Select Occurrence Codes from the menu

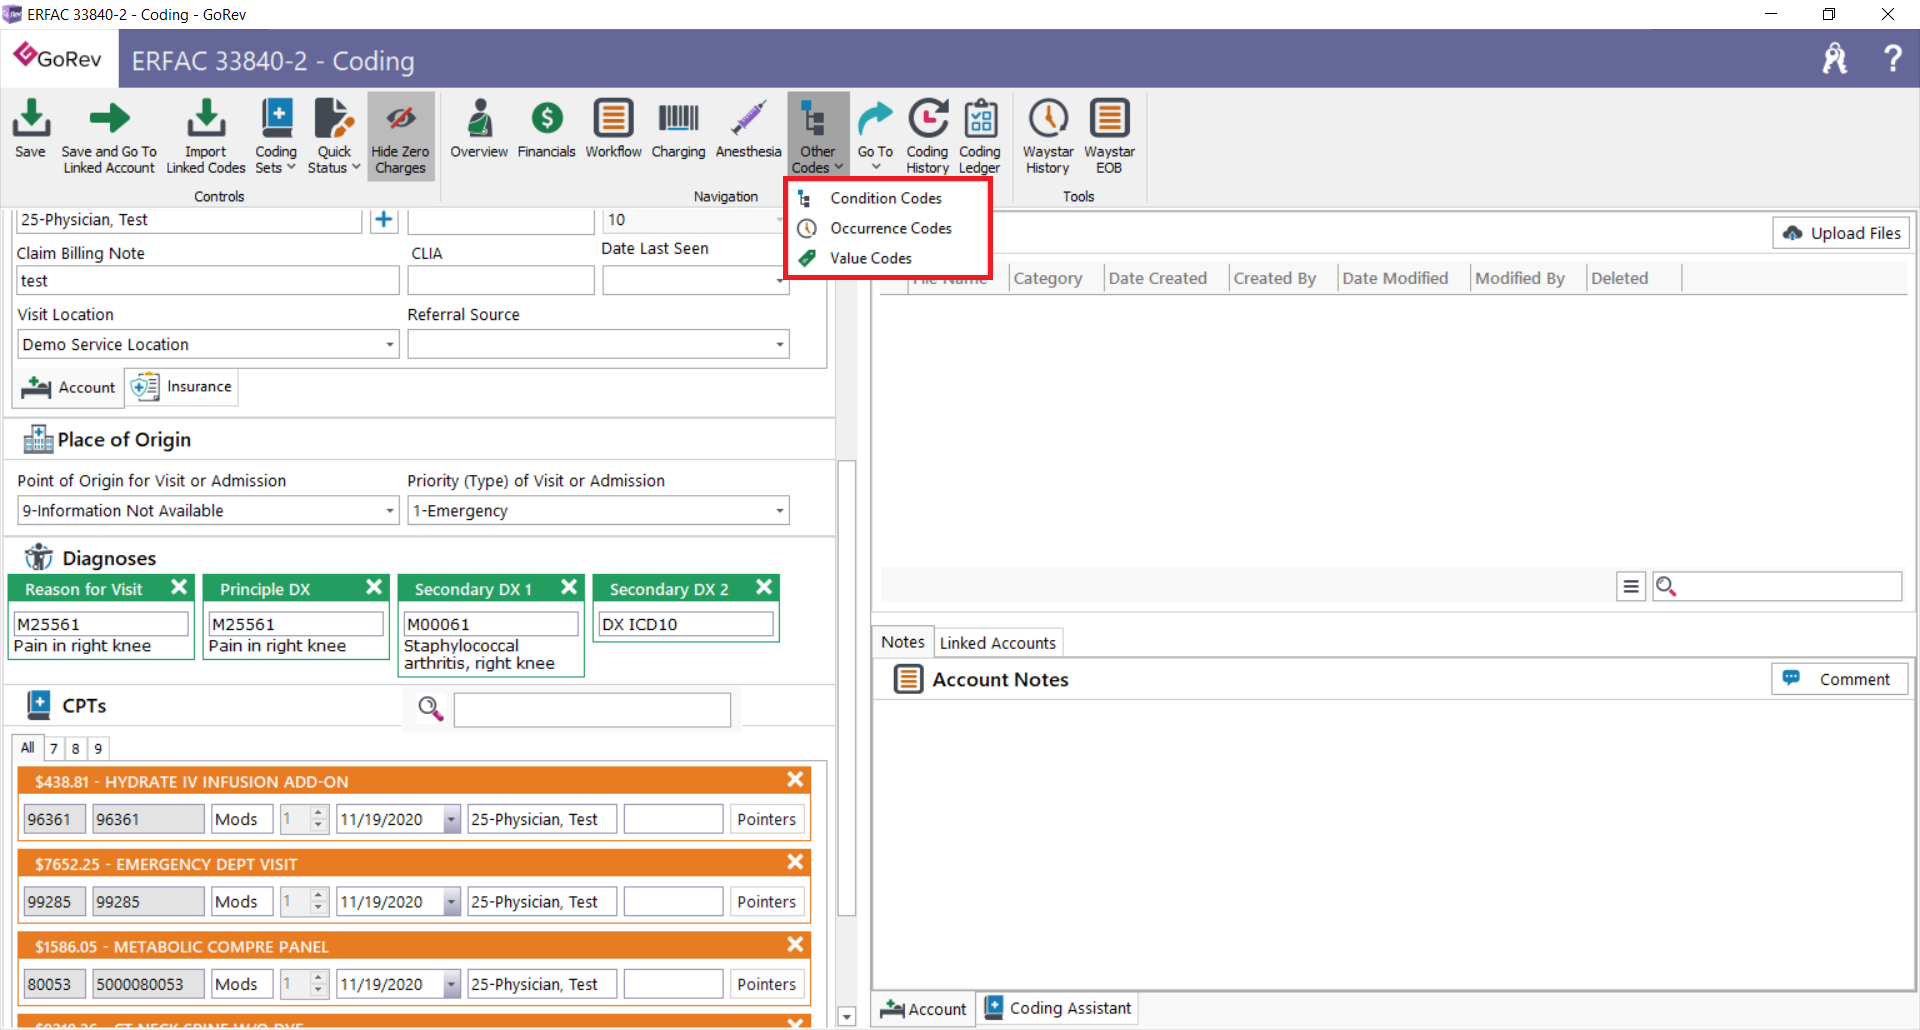click(x=890, y=228)
